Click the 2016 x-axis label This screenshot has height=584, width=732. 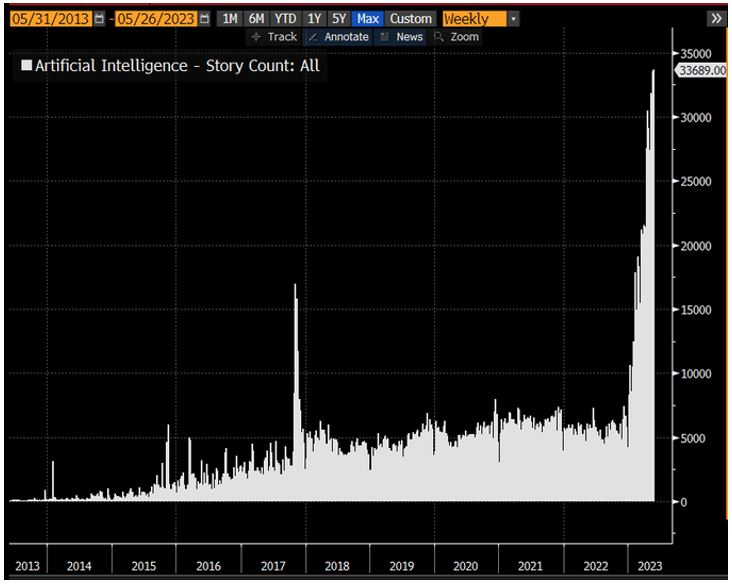pos(208,566)
